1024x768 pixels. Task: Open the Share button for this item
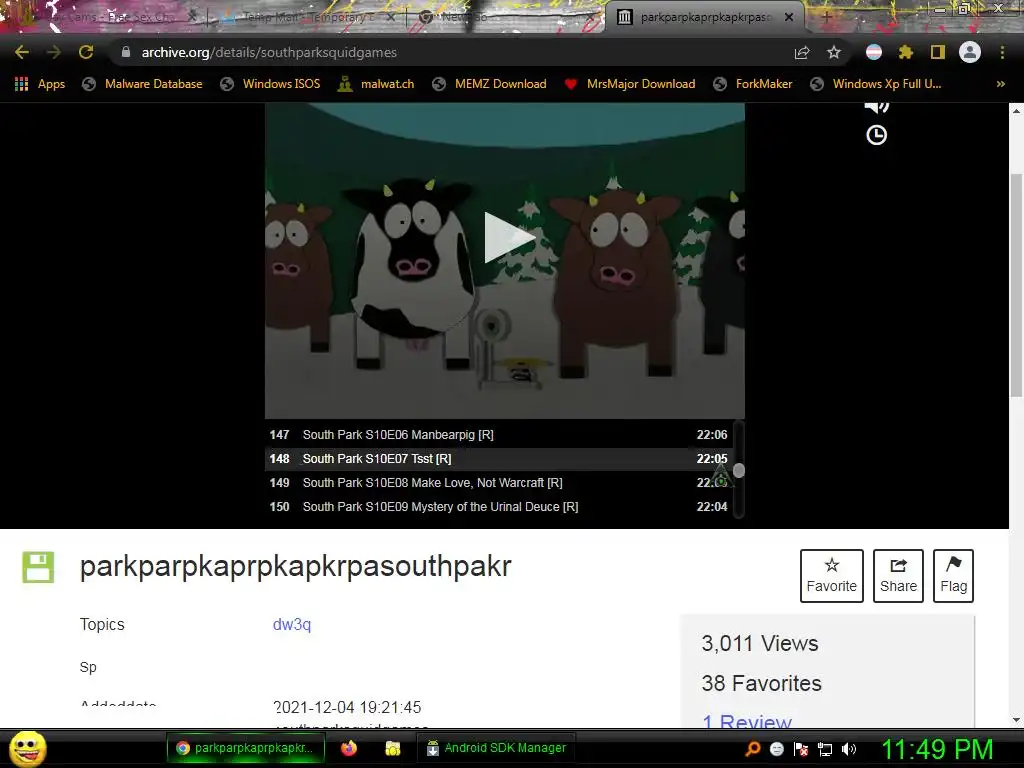pos(898,575)
